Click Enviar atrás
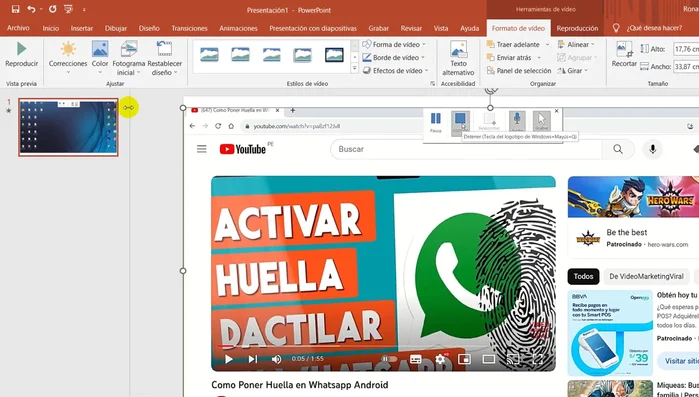Screen dimensions: 699x397 tap(509, 57)
